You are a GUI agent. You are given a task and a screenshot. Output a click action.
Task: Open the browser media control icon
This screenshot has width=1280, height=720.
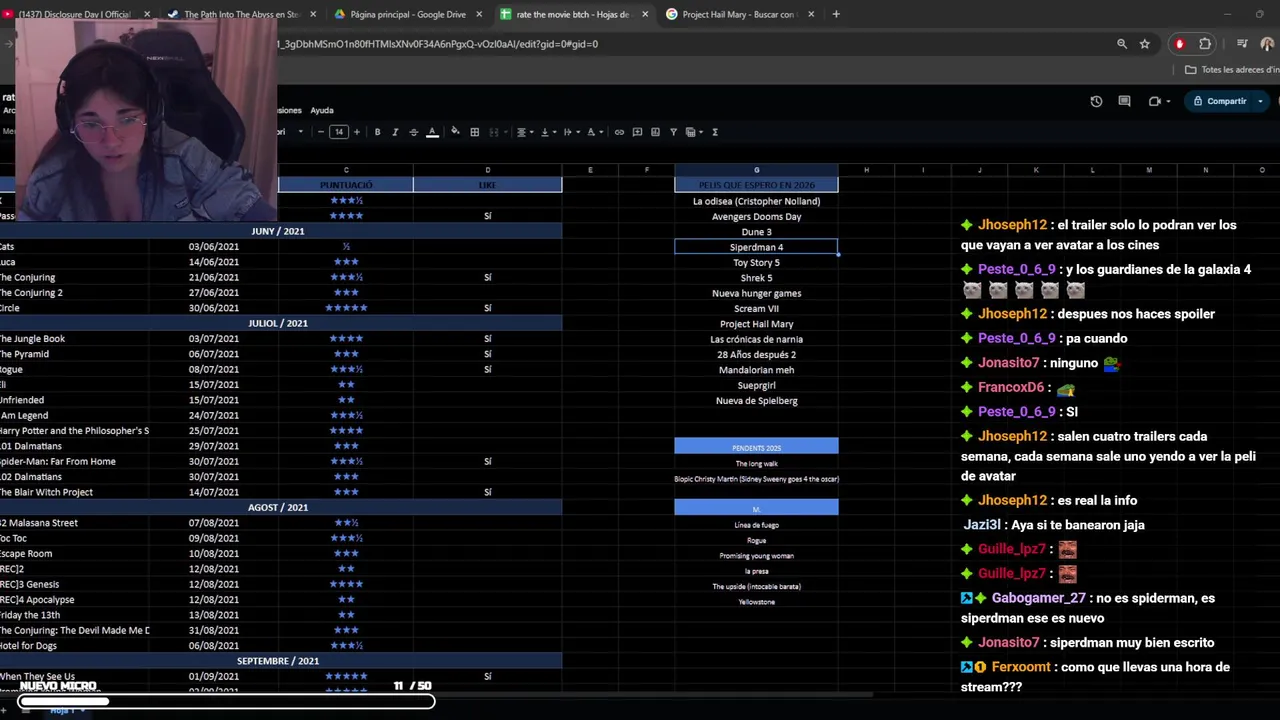[1241, 44]
